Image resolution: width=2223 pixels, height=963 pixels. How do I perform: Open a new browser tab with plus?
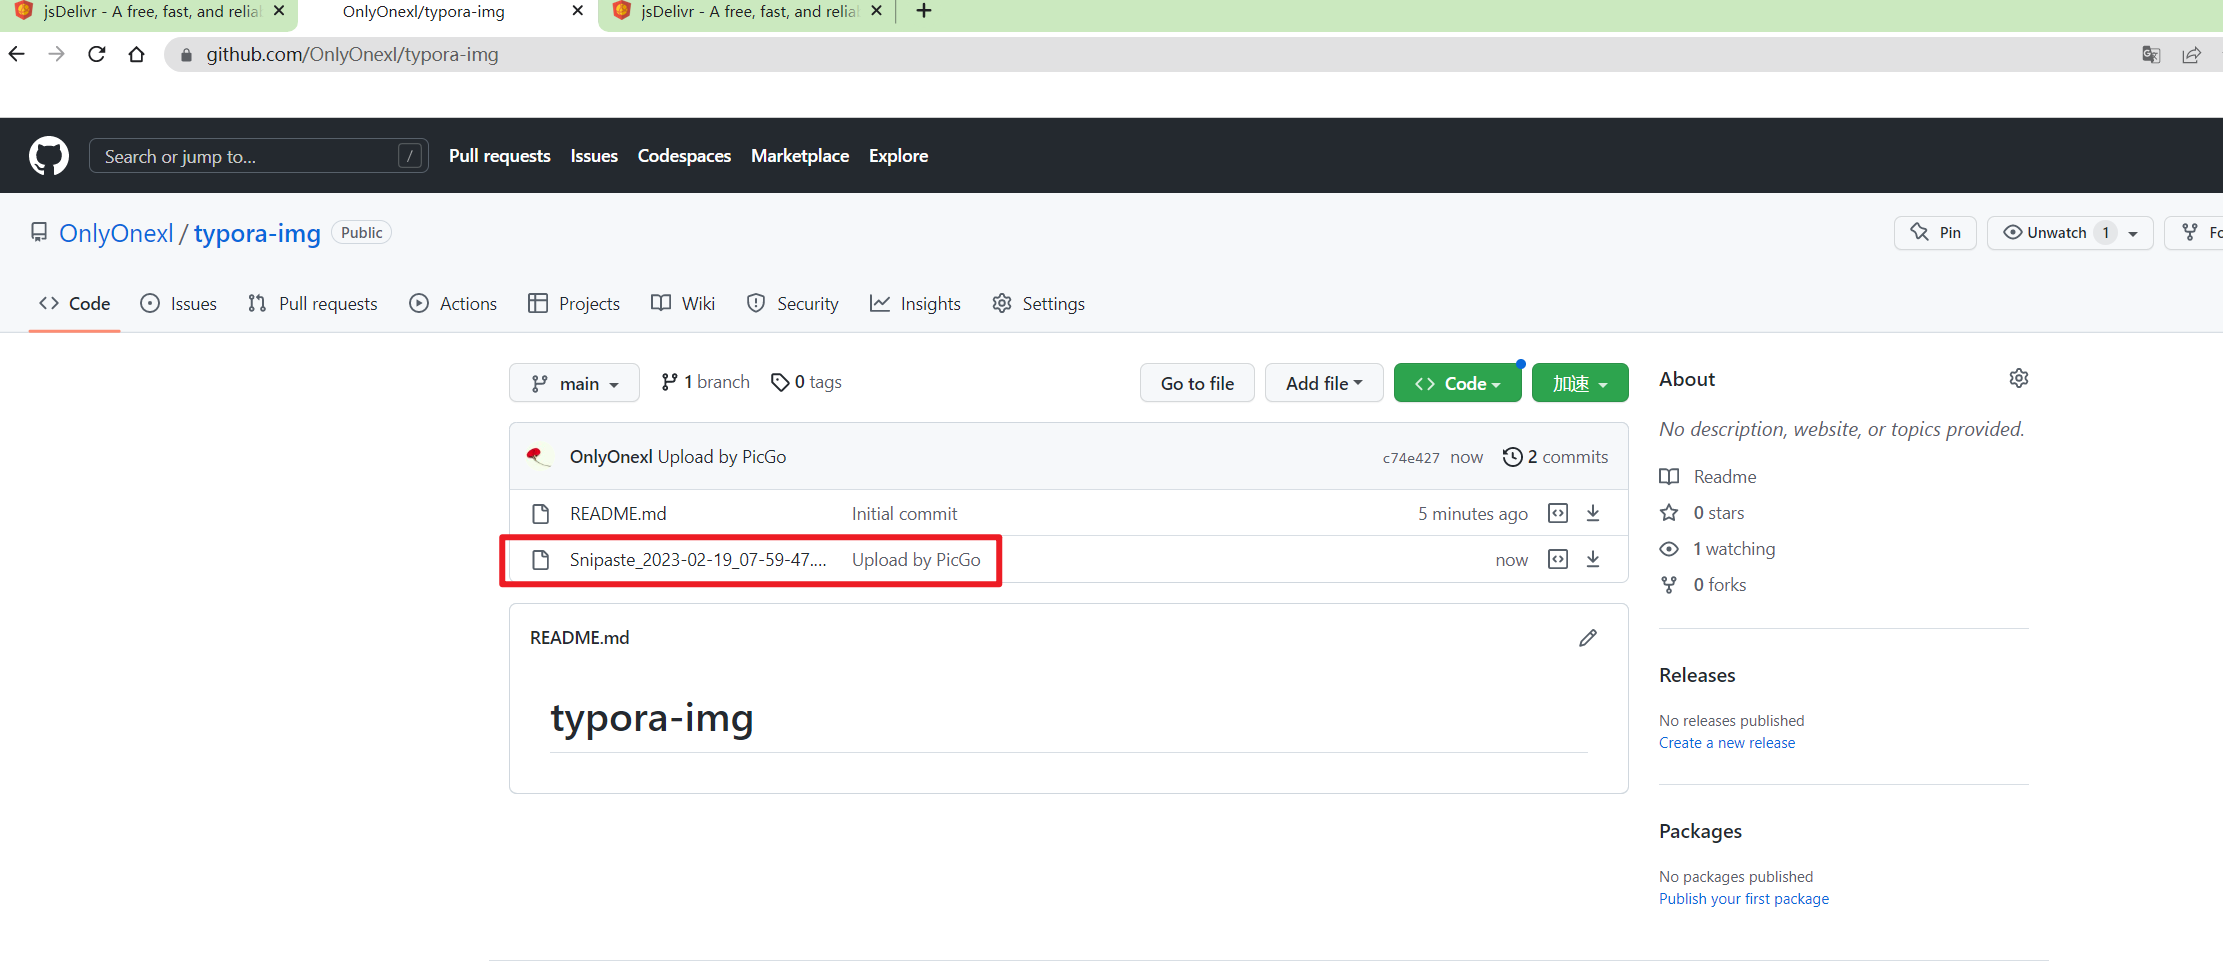coord(924,11)
